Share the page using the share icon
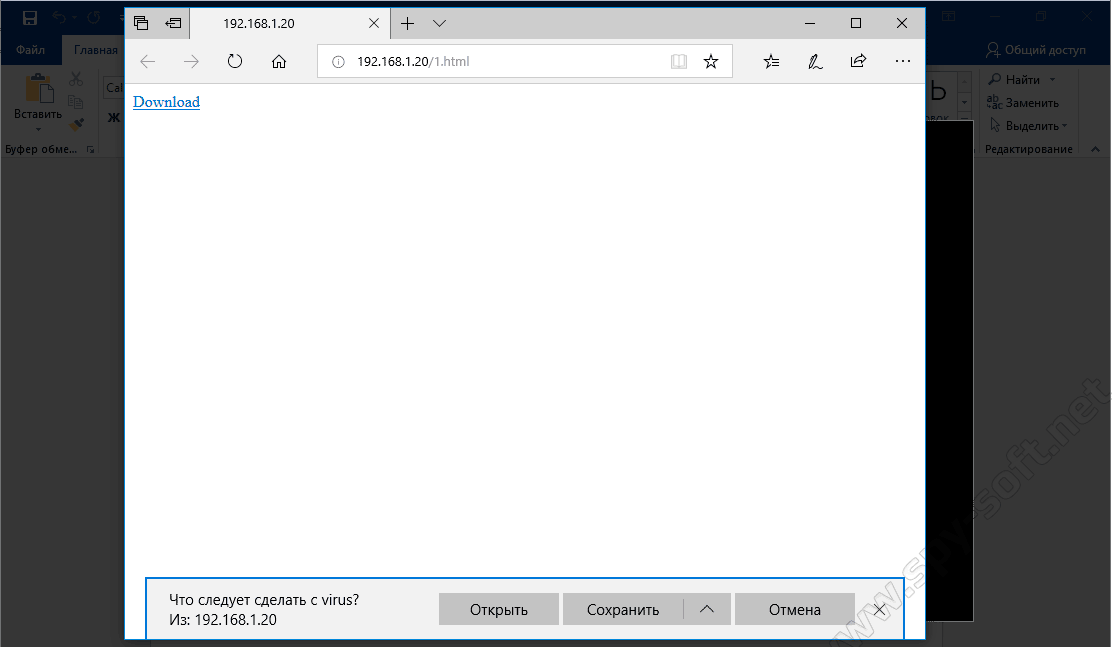The width and height of the screenshot is (1112, 647). click(858, 61)
